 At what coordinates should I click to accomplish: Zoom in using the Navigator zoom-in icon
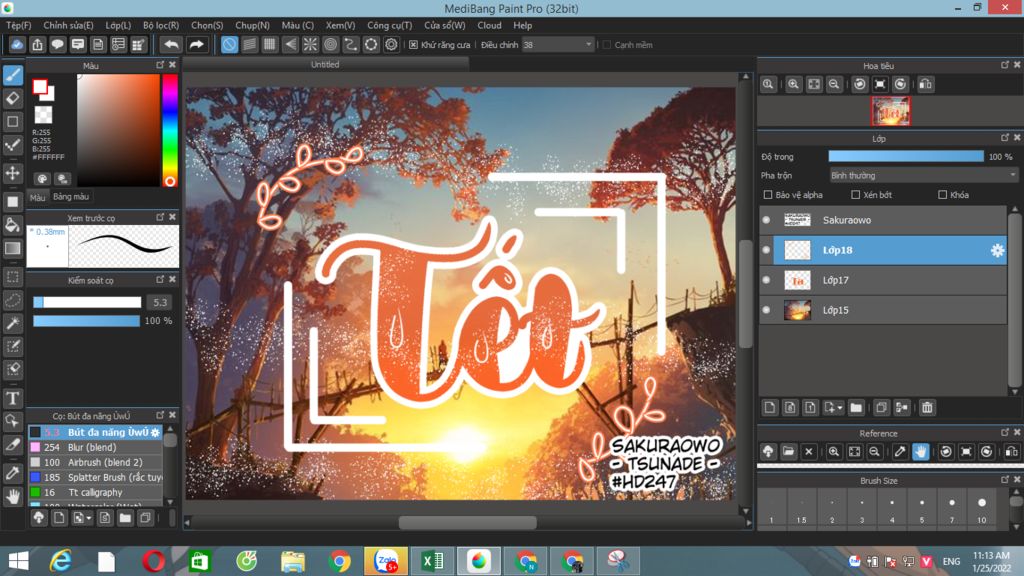793,84
